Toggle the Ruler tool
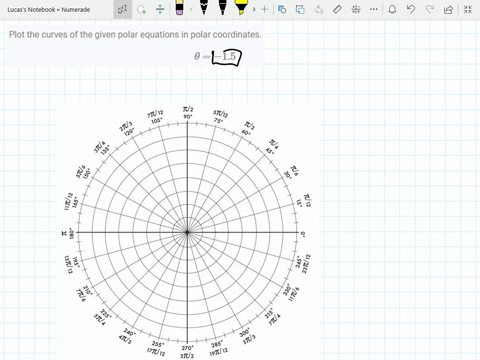This screenshot has height=360, width=480. pyautogui.click(x=337, y=9)
